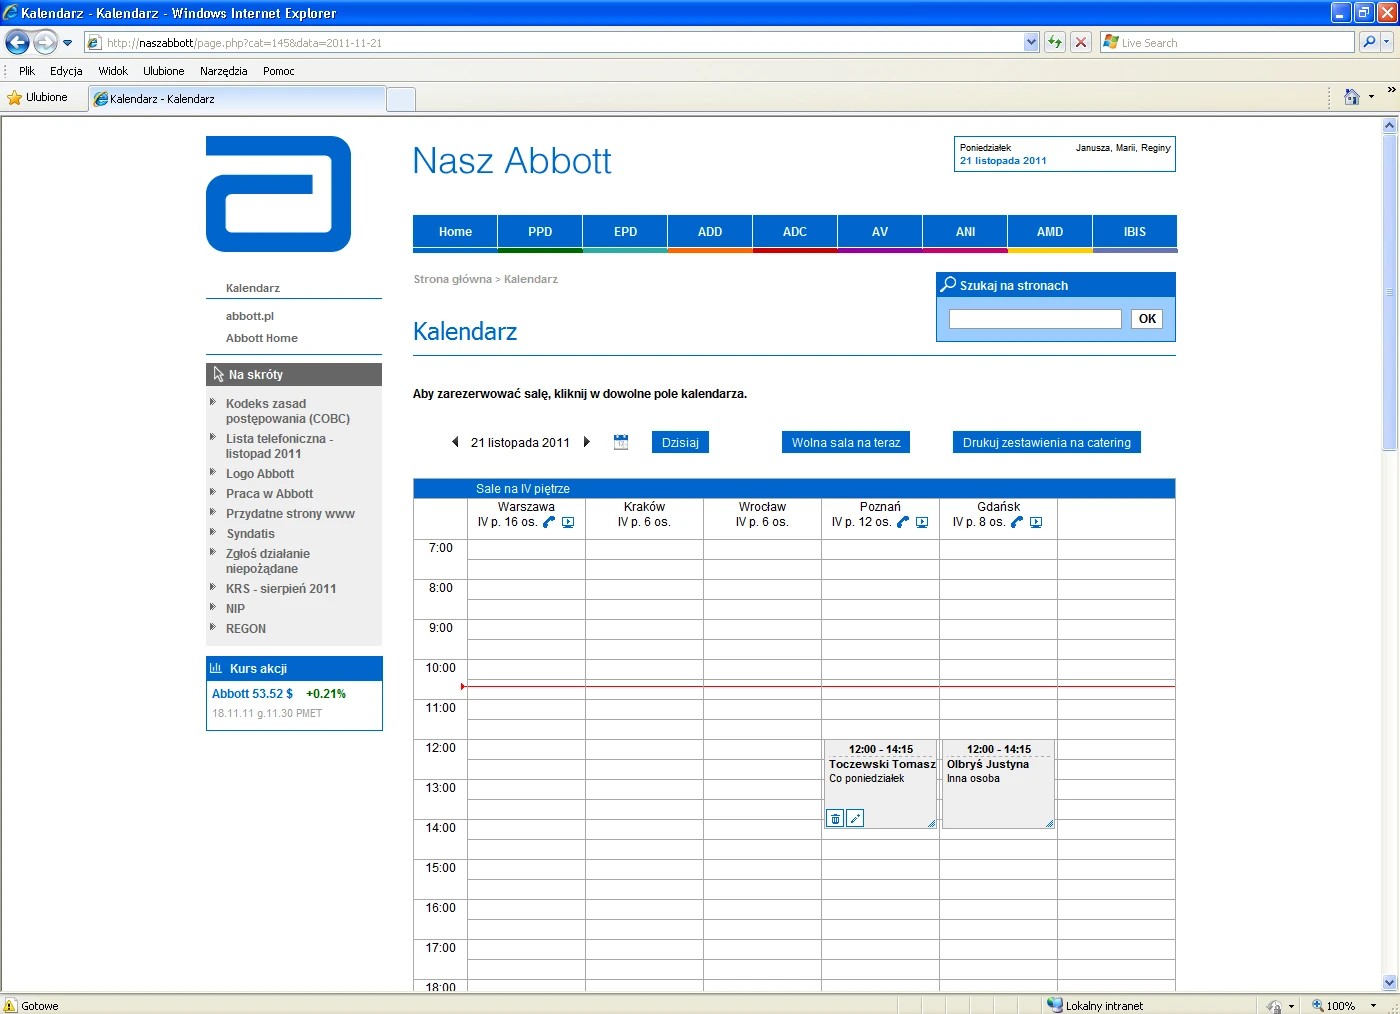Open KRS - sierpień 2011 link
Image resolution: width=1400 pixels, height=1014 pixels.
pos(281,589)
